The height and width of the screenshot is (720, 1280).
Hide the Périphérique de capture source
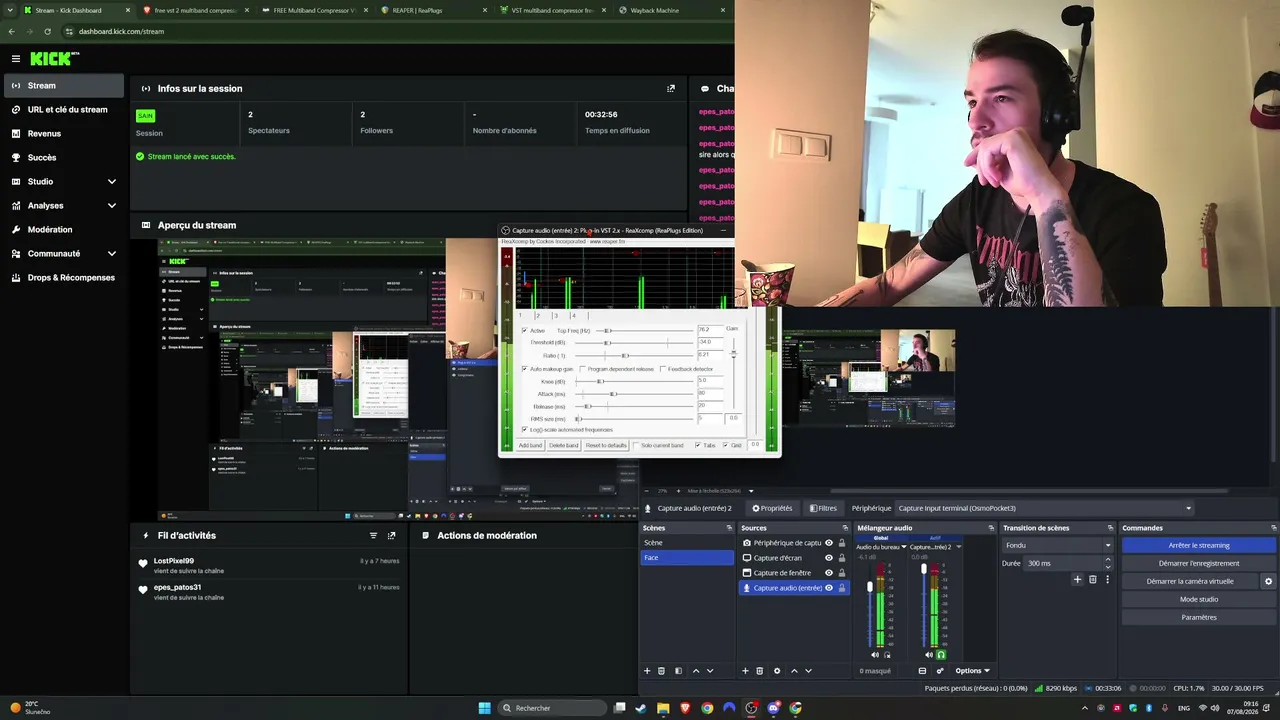[x=828, y=543]
